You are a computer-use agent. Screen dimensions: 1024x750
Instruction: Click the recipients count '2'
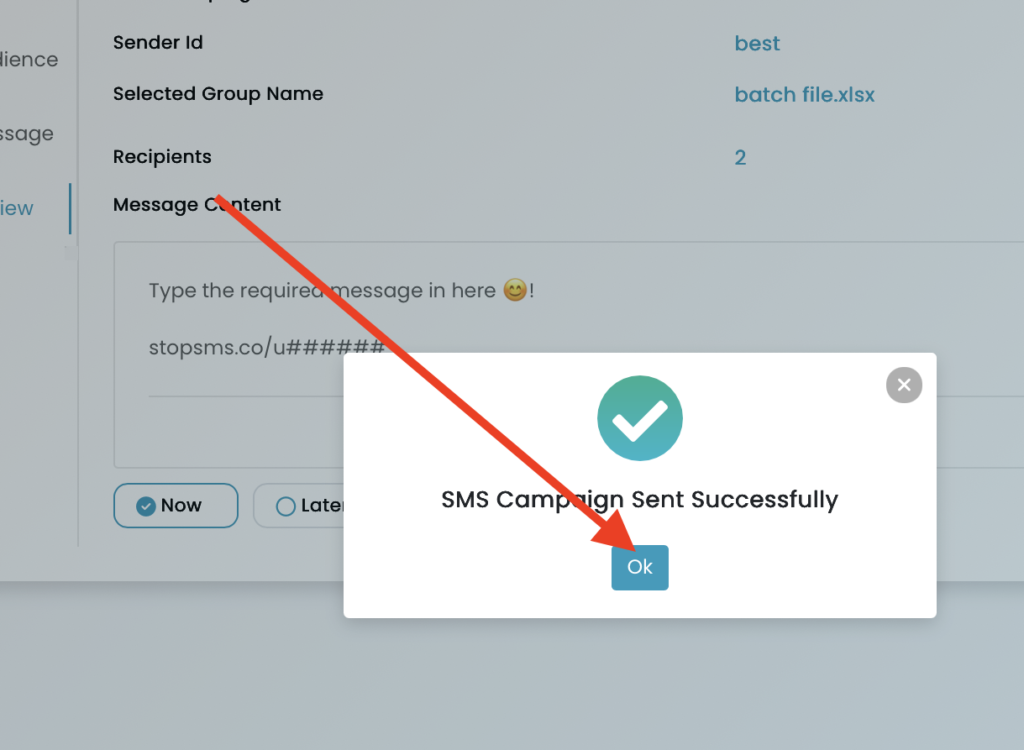740,157
